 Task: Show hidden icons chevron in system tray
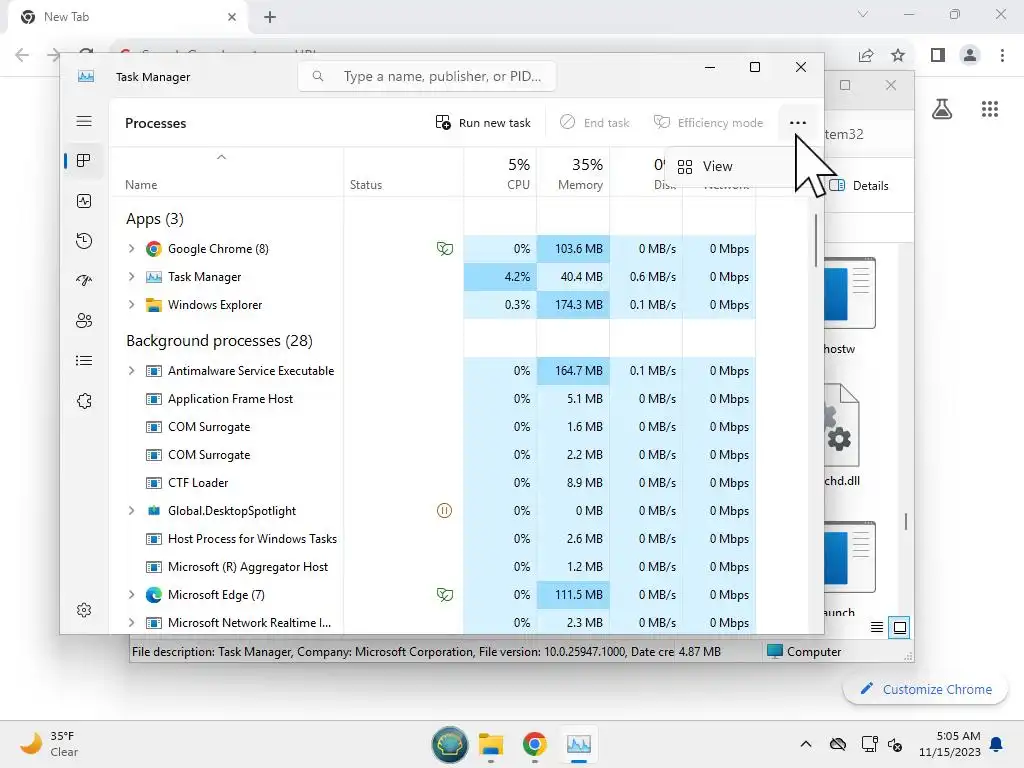tap(806, 744)
